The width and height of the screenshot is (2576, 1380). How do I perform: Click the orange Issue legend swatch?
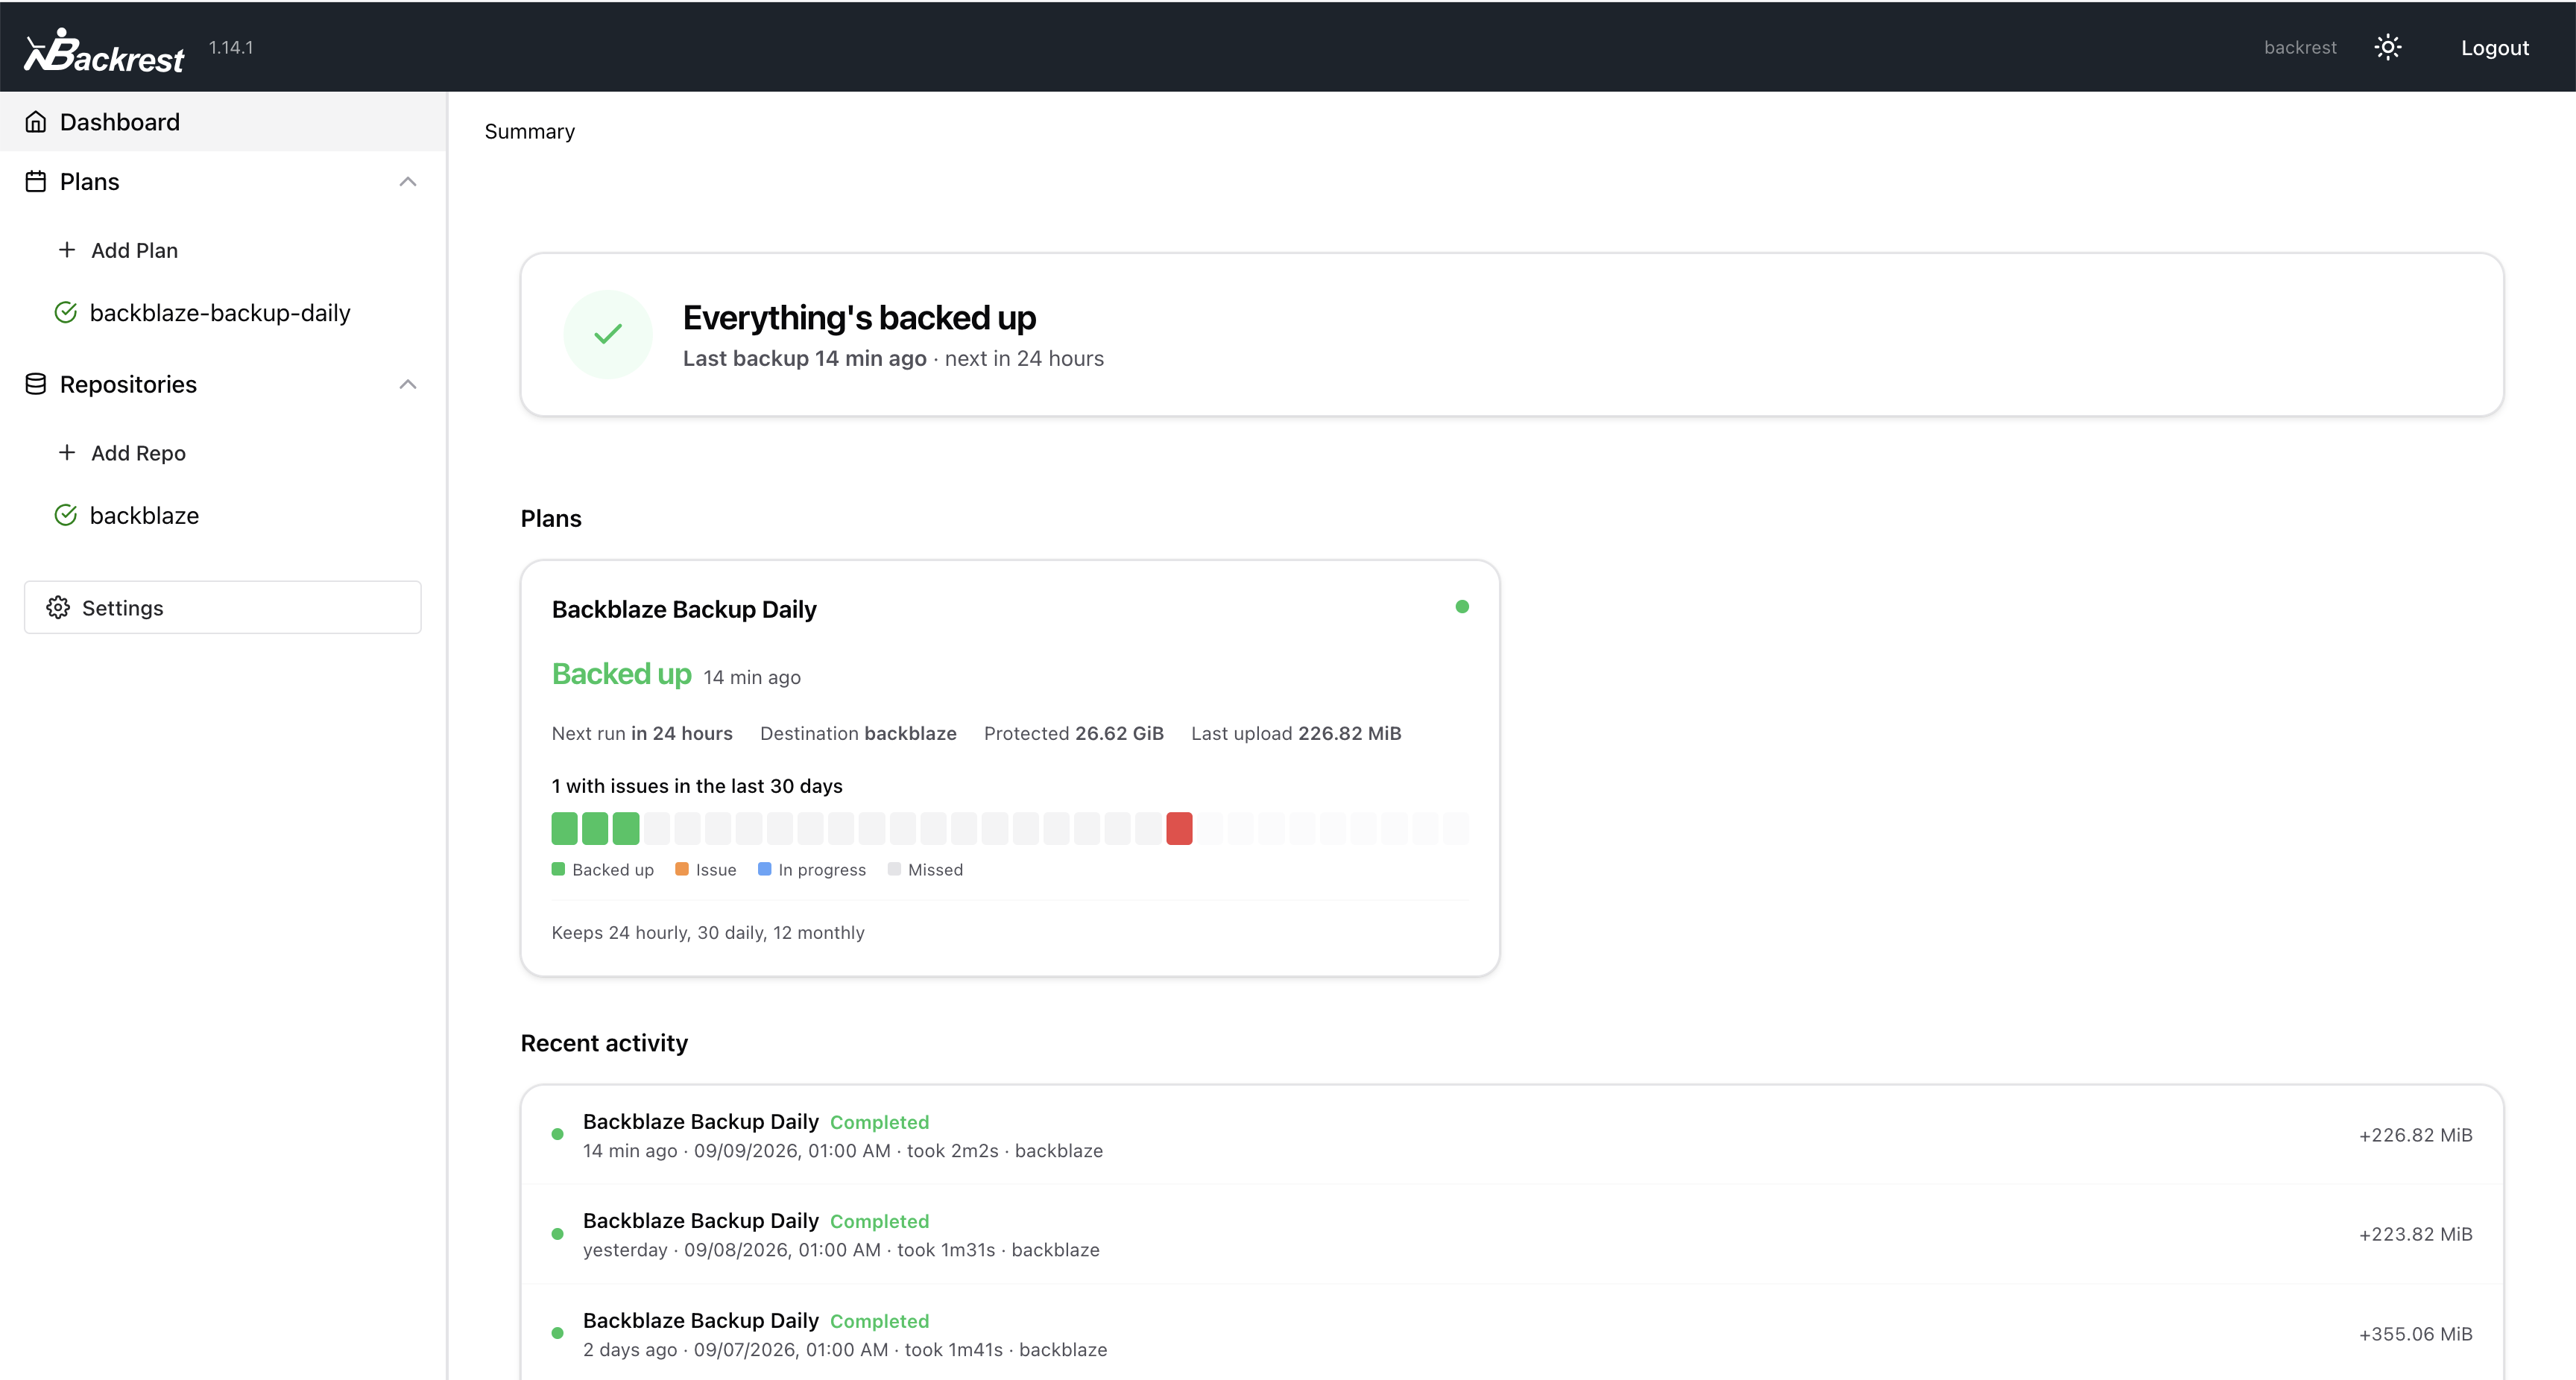click(x=682, y=869)
